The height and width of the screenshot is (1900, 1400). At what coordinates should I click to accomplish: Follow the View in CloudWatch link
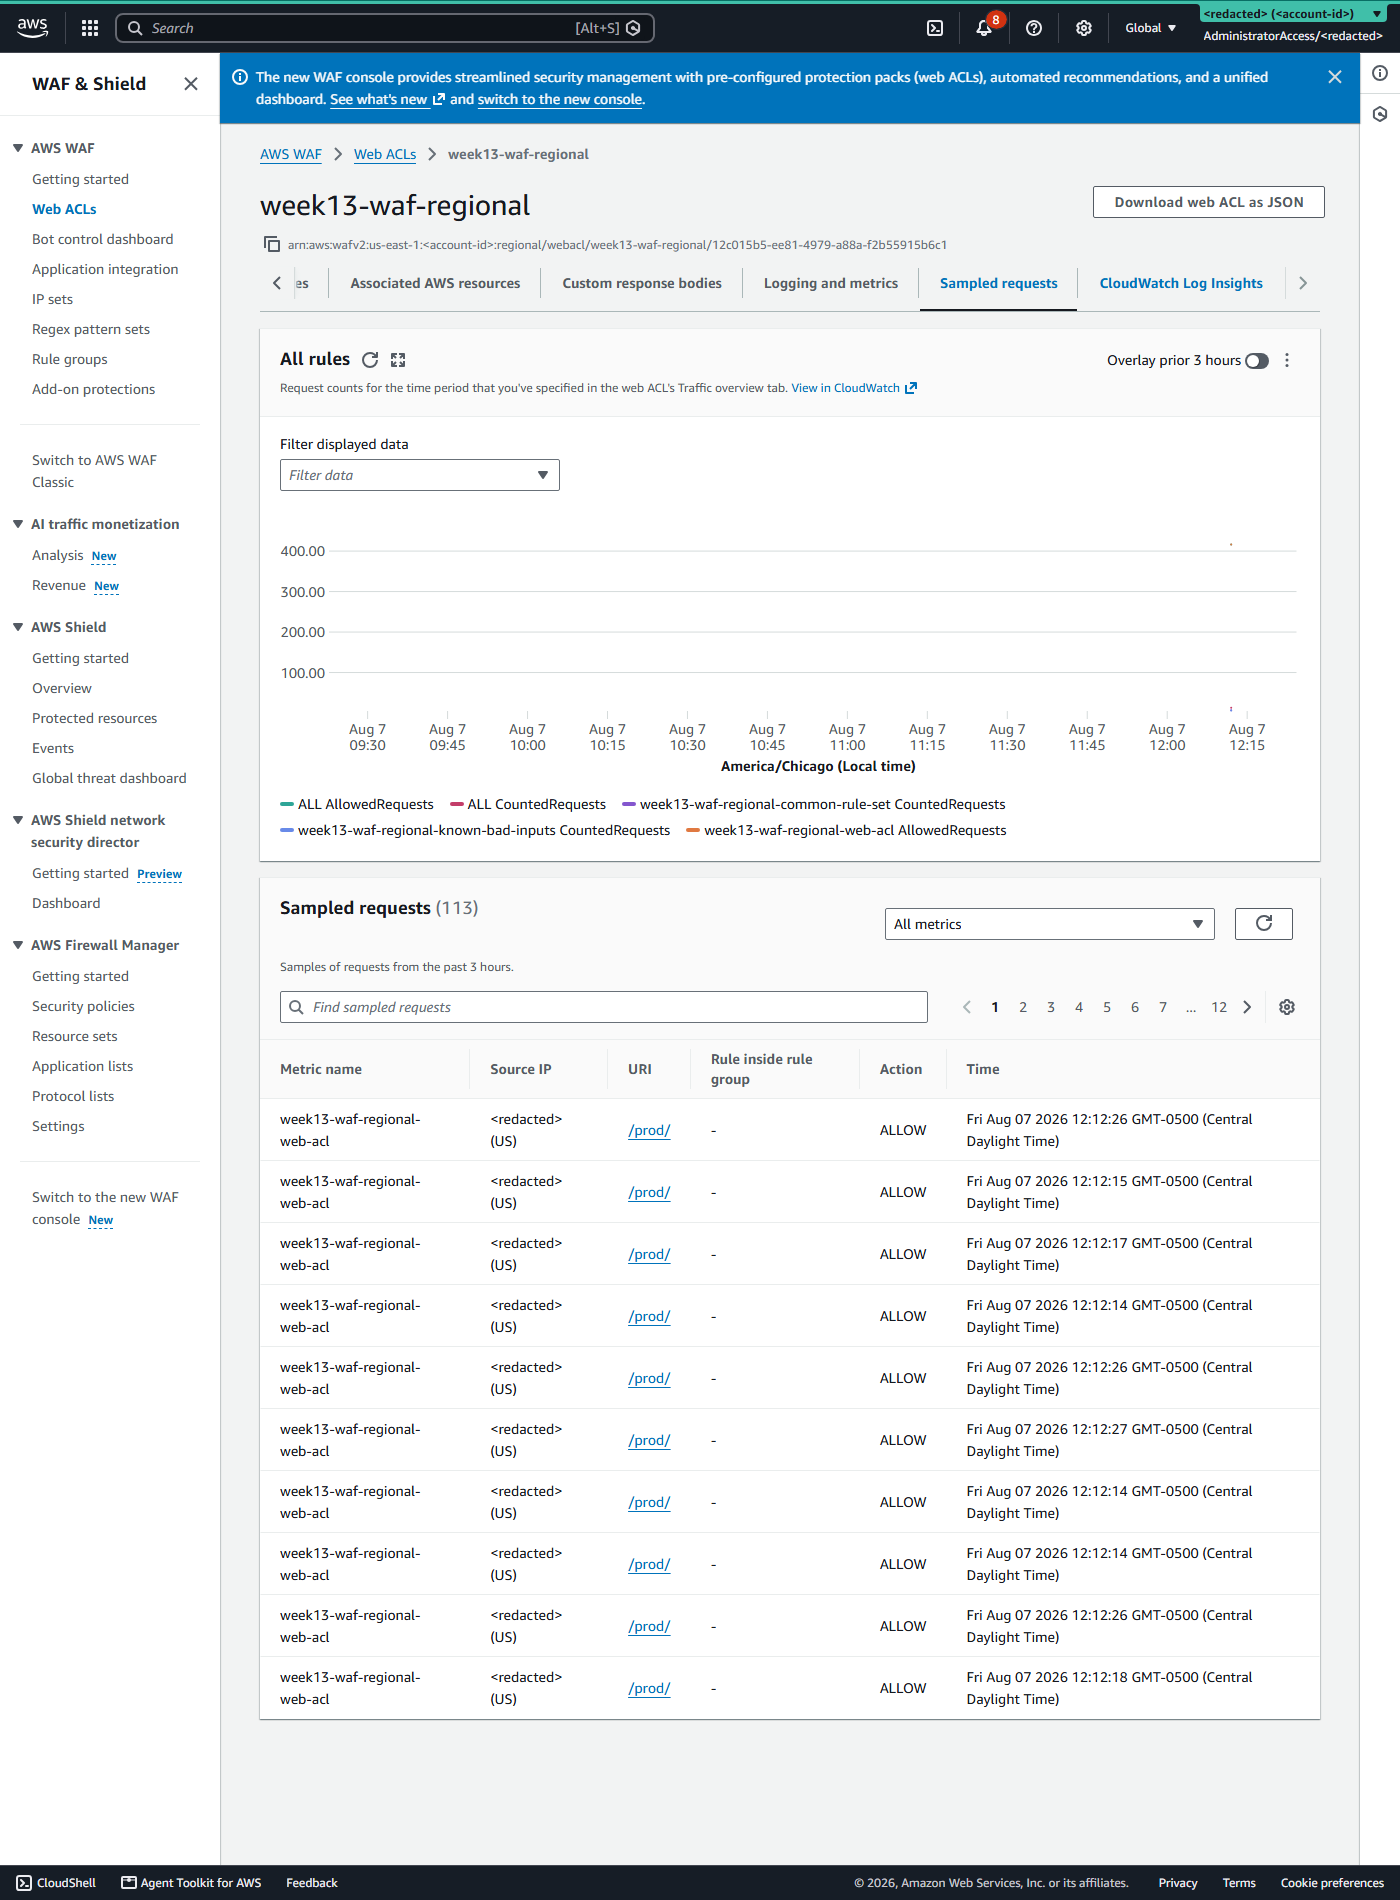click(x=854, y=388)
